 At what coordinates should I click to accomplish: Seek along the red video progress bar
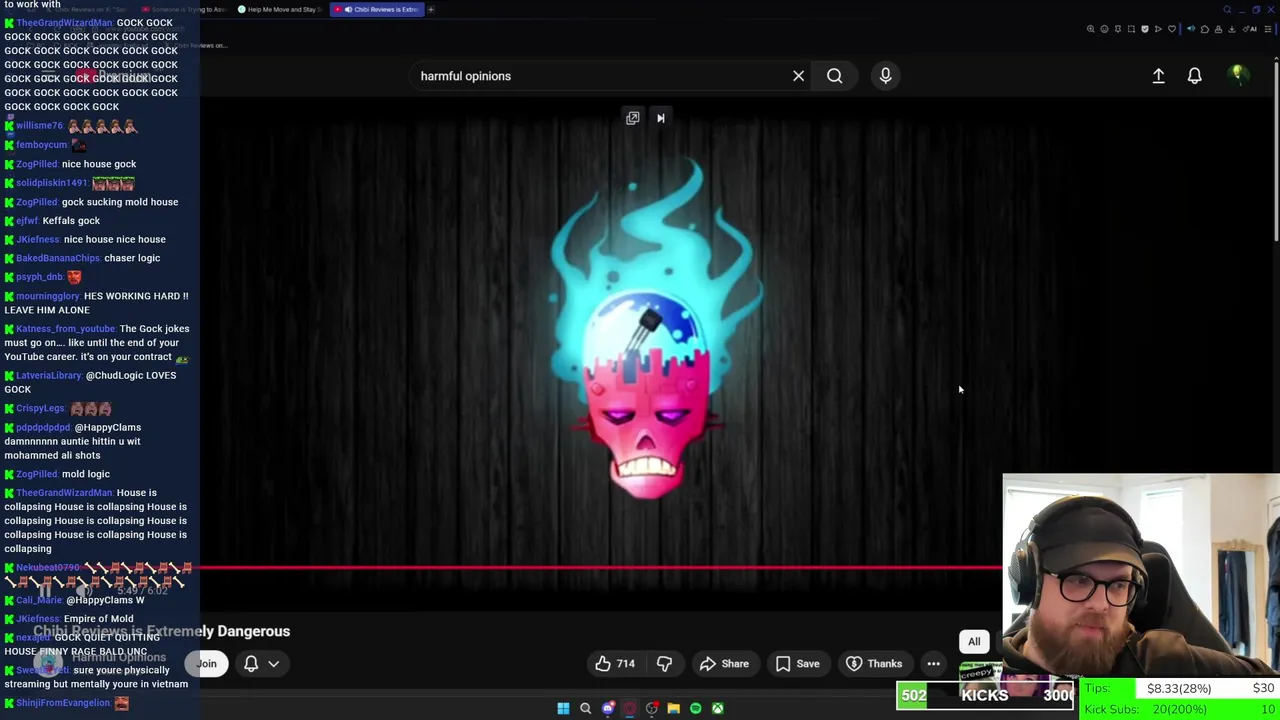[600, 567]
